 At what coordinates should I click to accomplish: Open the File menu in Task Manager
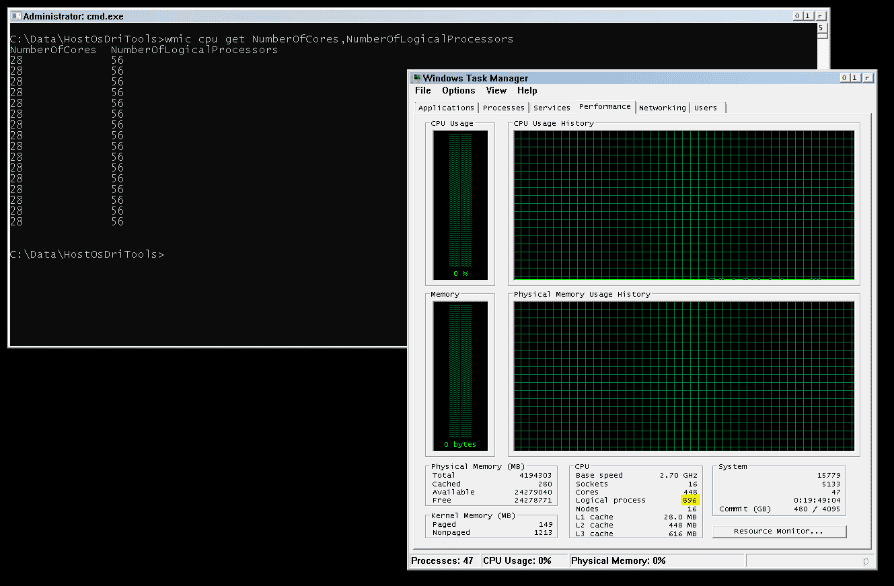[x=423, y=91]
